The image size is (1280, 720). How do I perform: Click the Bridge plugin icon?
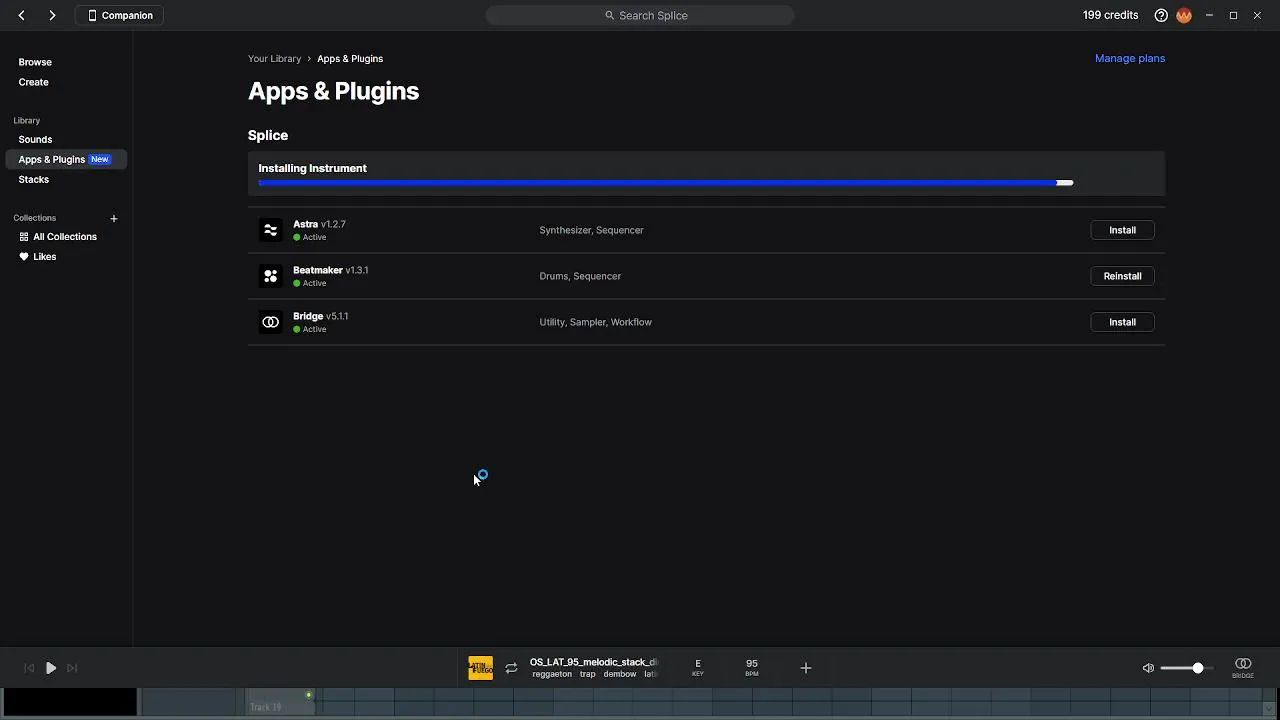[x=270, y=322]
